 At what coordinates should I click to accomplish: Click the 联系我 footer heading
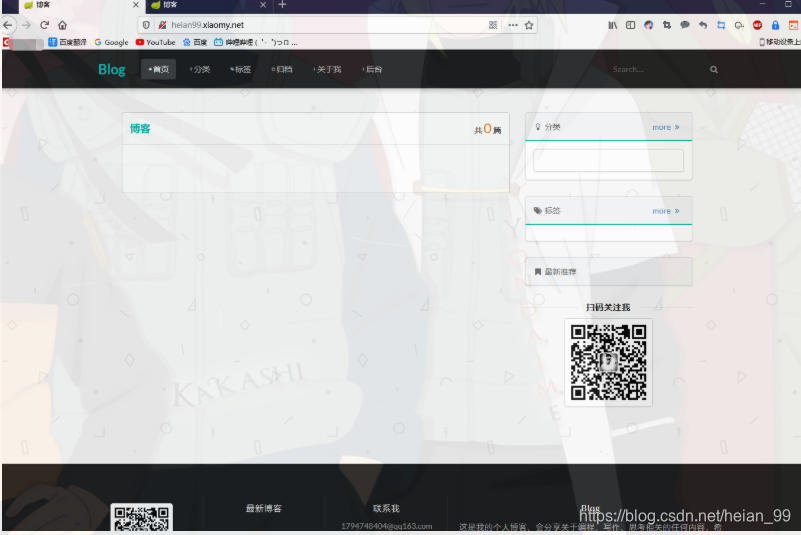[x=386, y=508]
